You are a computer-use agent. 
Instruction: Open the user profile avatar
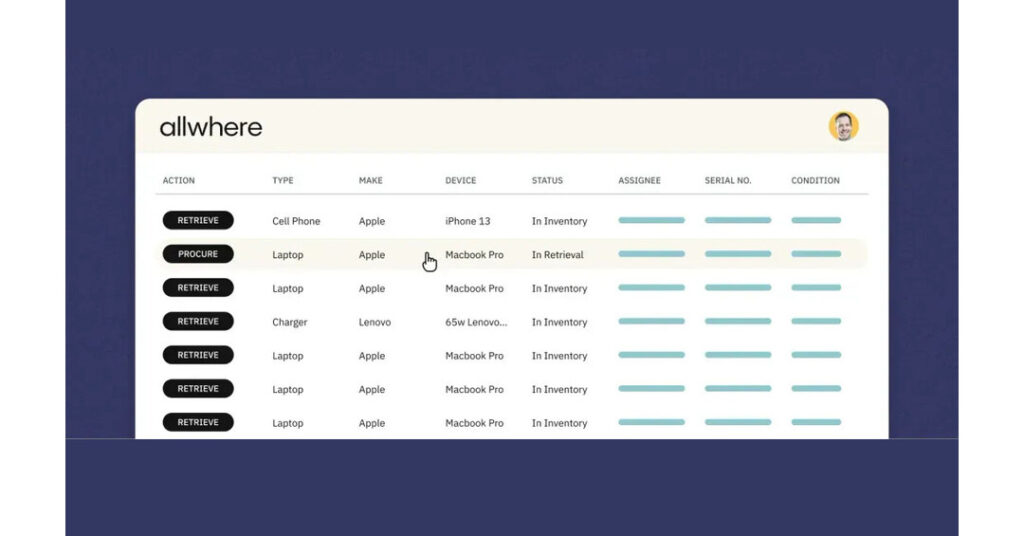tap(843, 126)
